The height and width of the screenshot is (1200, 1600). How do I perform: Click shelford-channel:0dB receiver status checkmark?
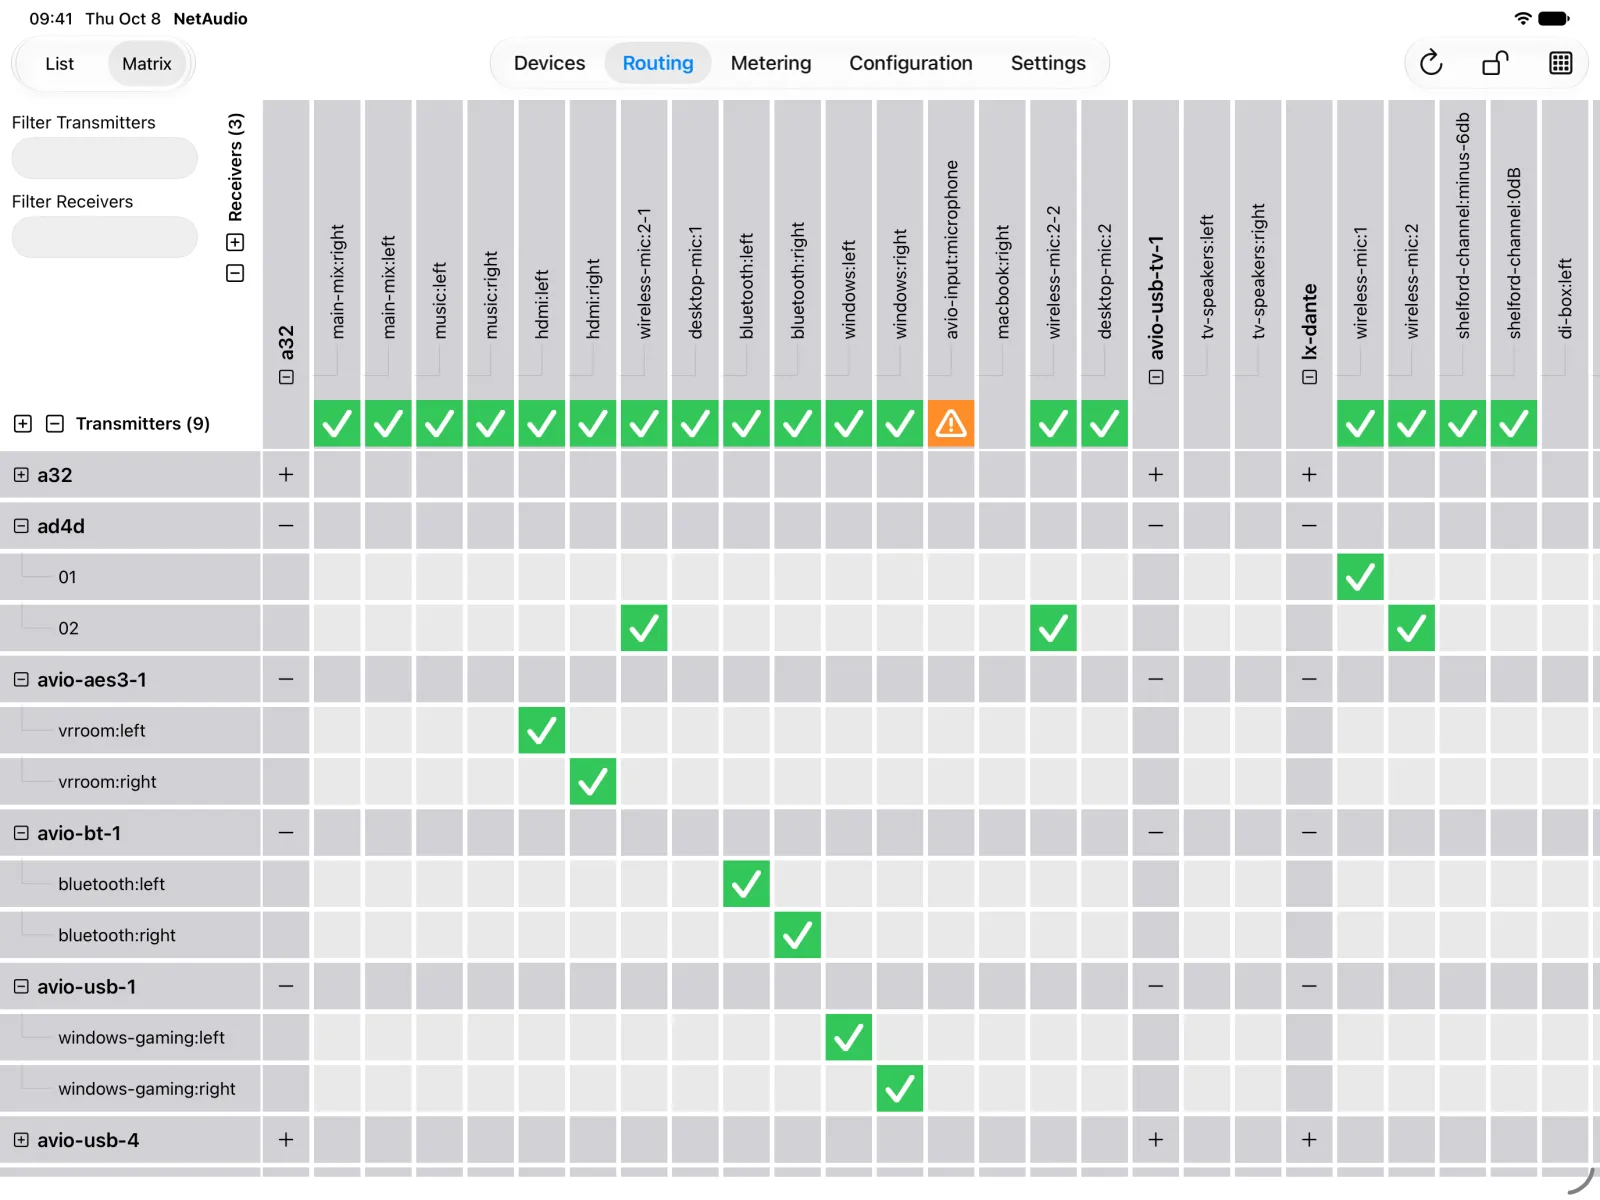point(1514,424)
